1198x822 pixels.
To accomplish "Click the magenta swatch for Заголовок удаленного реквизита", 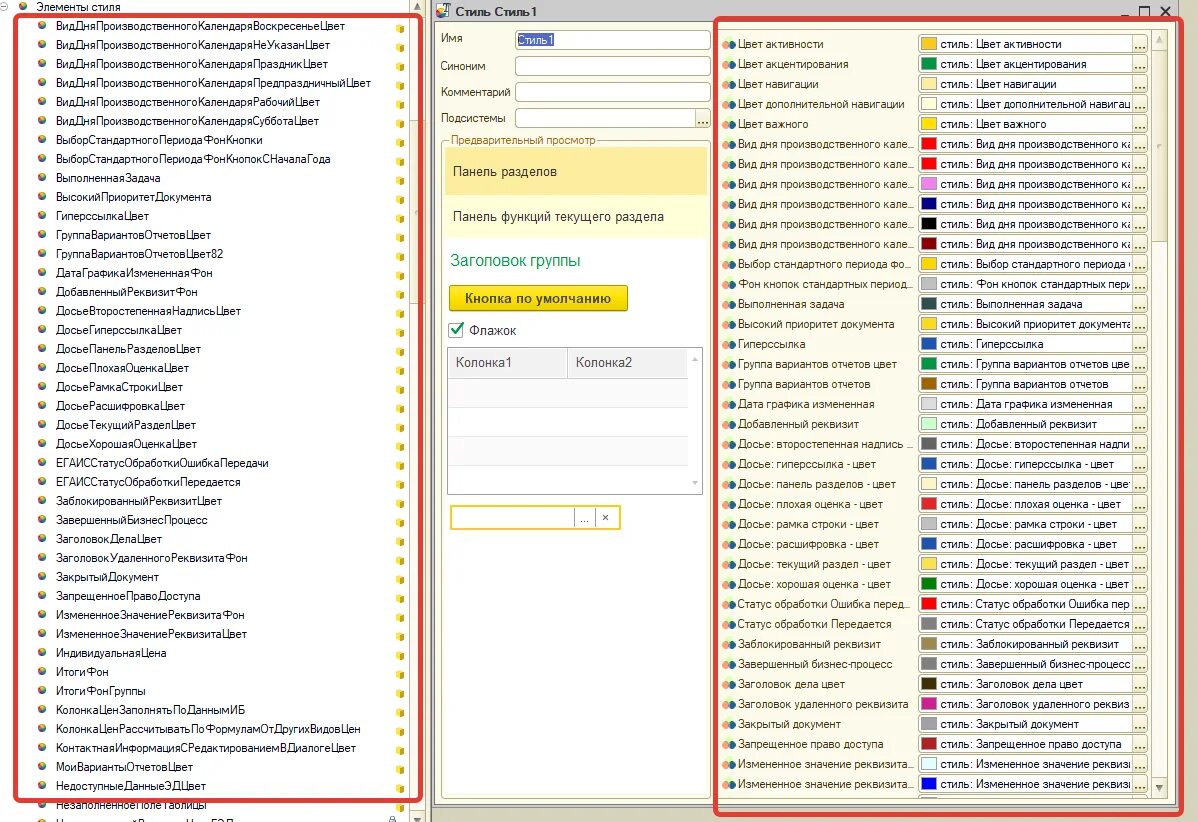I will [928, 704].
